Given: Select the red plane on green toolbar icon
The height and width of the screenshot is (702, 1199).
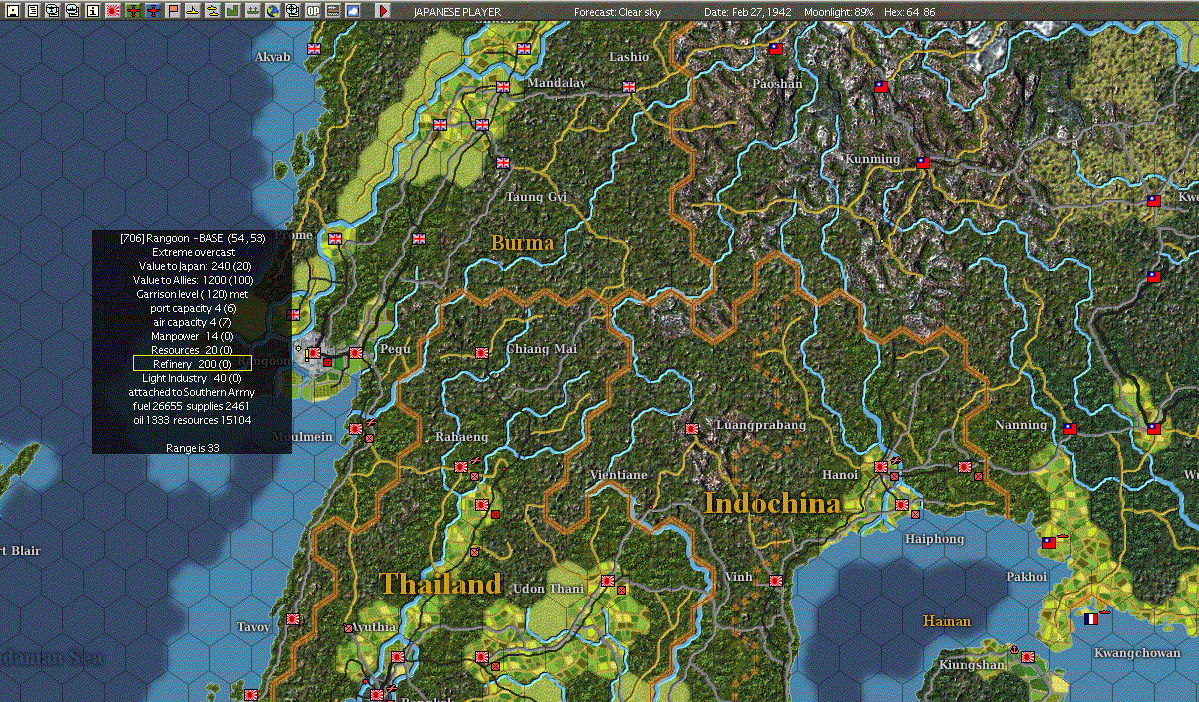Looking at the screenshot, I should (x=133, y=11).
